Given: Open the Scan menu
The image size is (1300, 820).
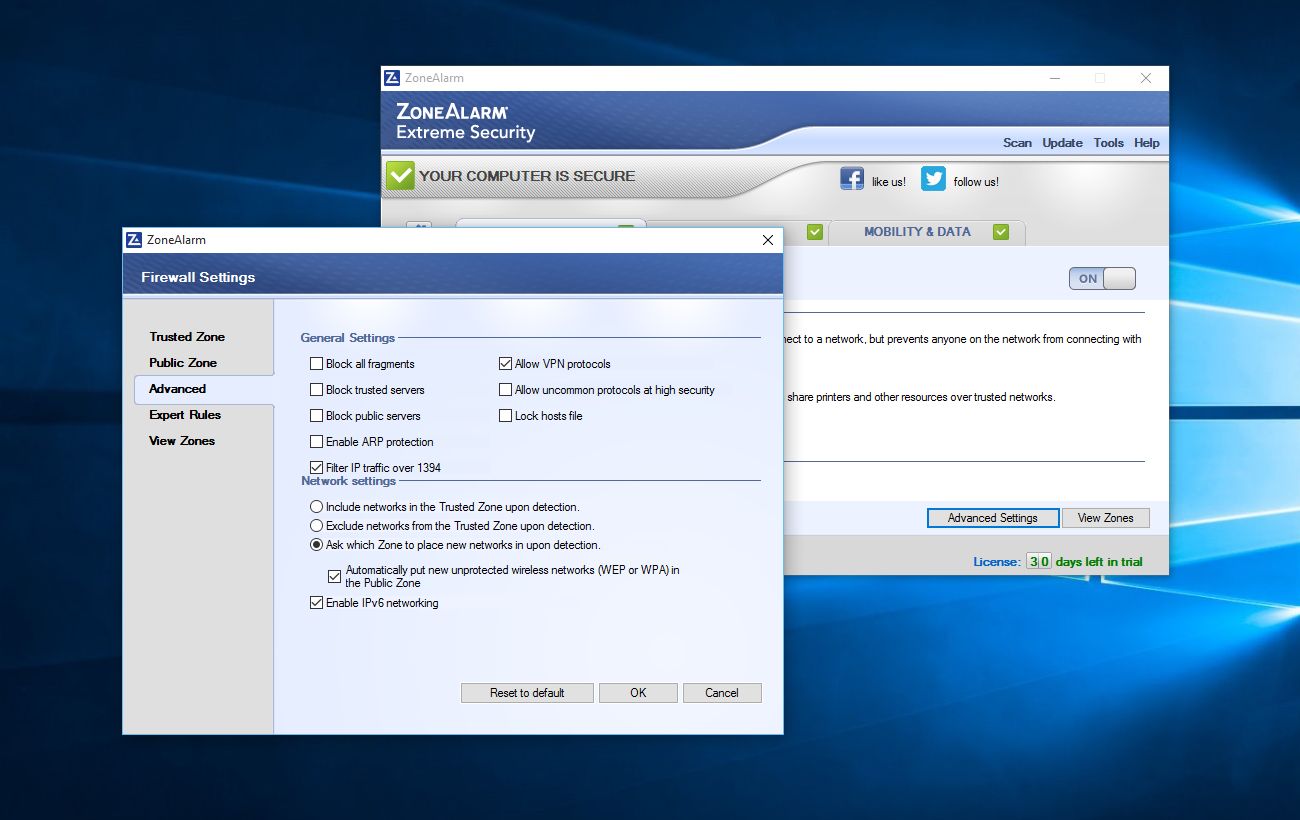Looking at the screenshot, I should click(1017, 143).
